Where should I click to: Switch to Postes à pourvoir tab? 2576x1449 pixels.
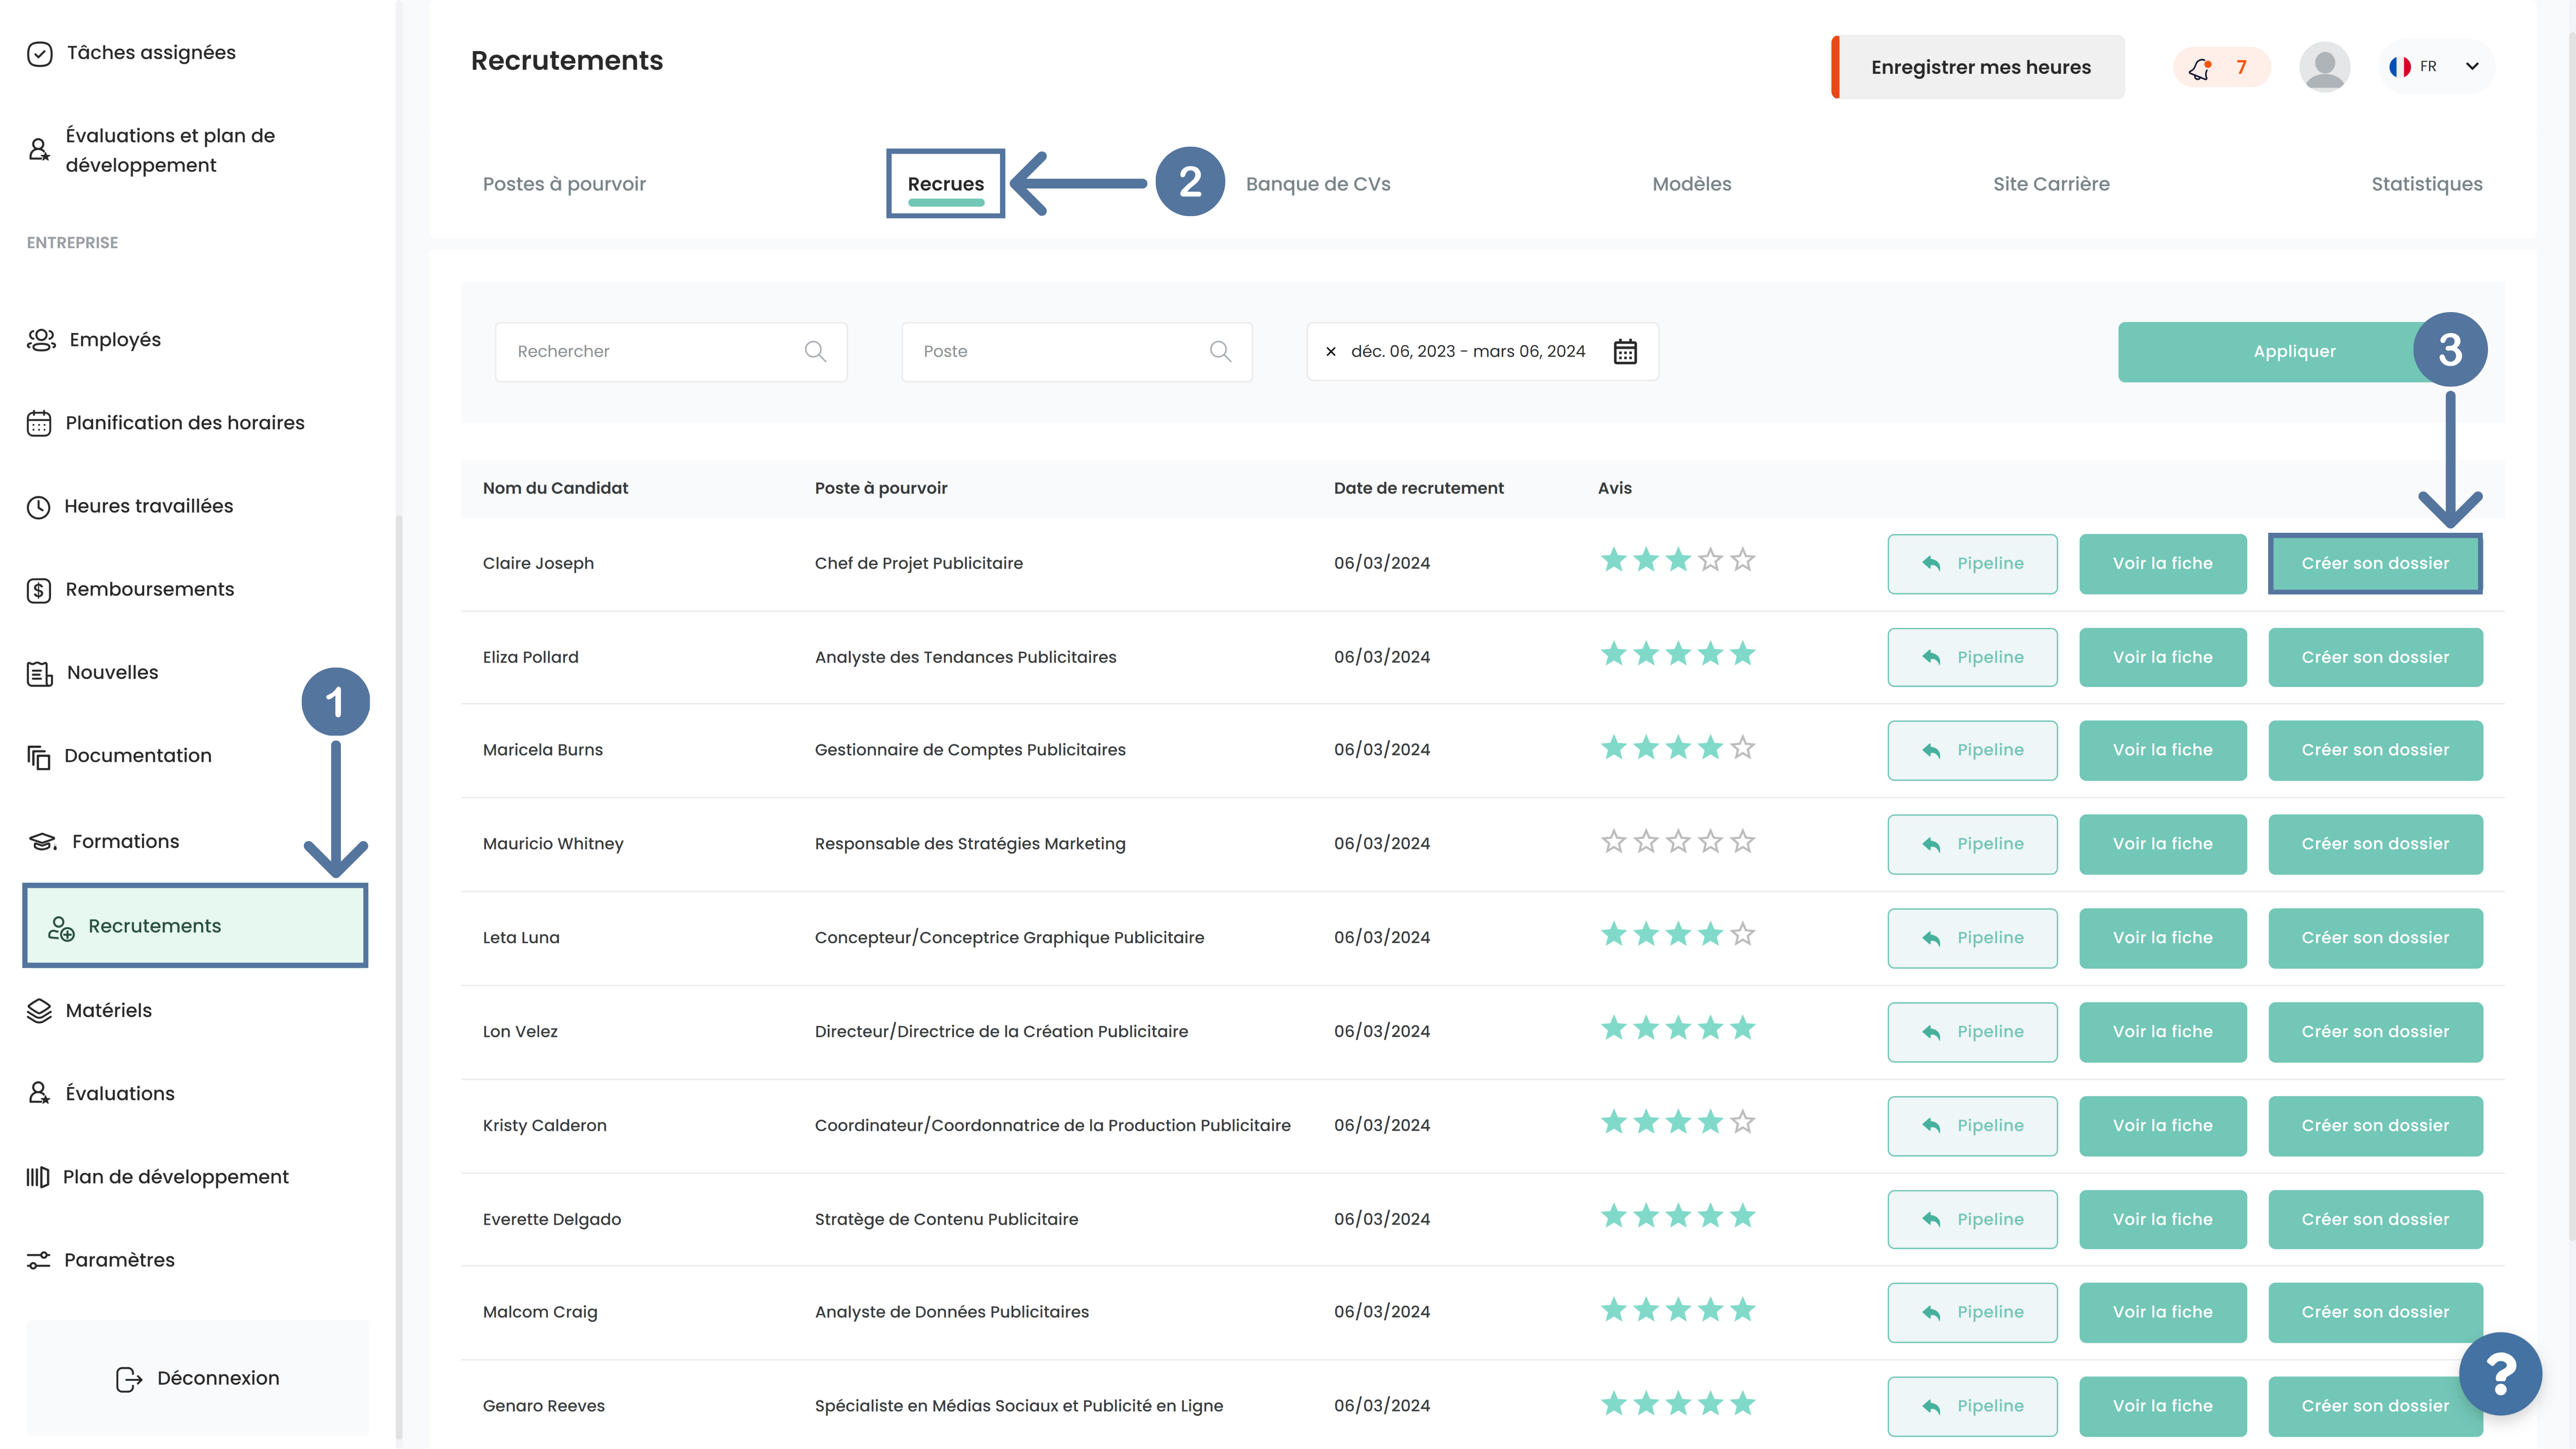pyautogui.click(x=564, y=184)
